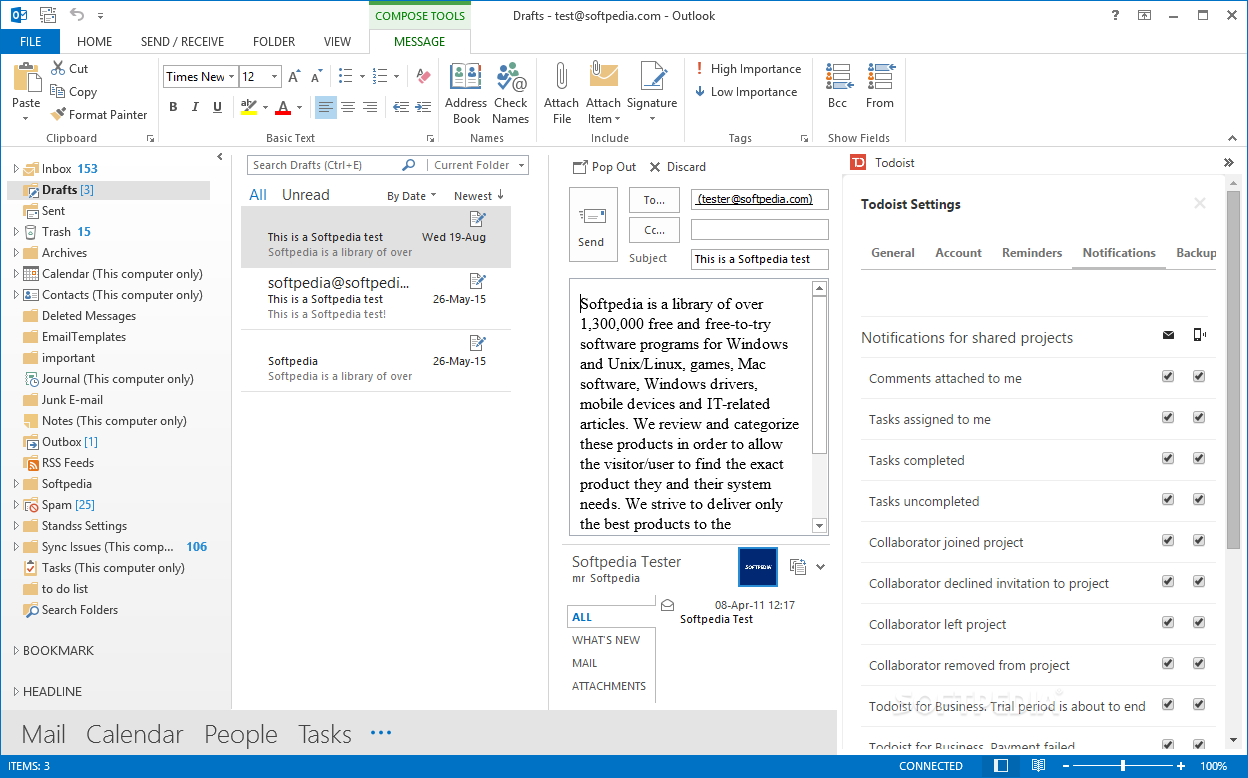Click the Paste icon in Clipboard group
Image resolution: width=1248 pixels, height=778 pixels.
pyautogui.click(x=26, y=78)
